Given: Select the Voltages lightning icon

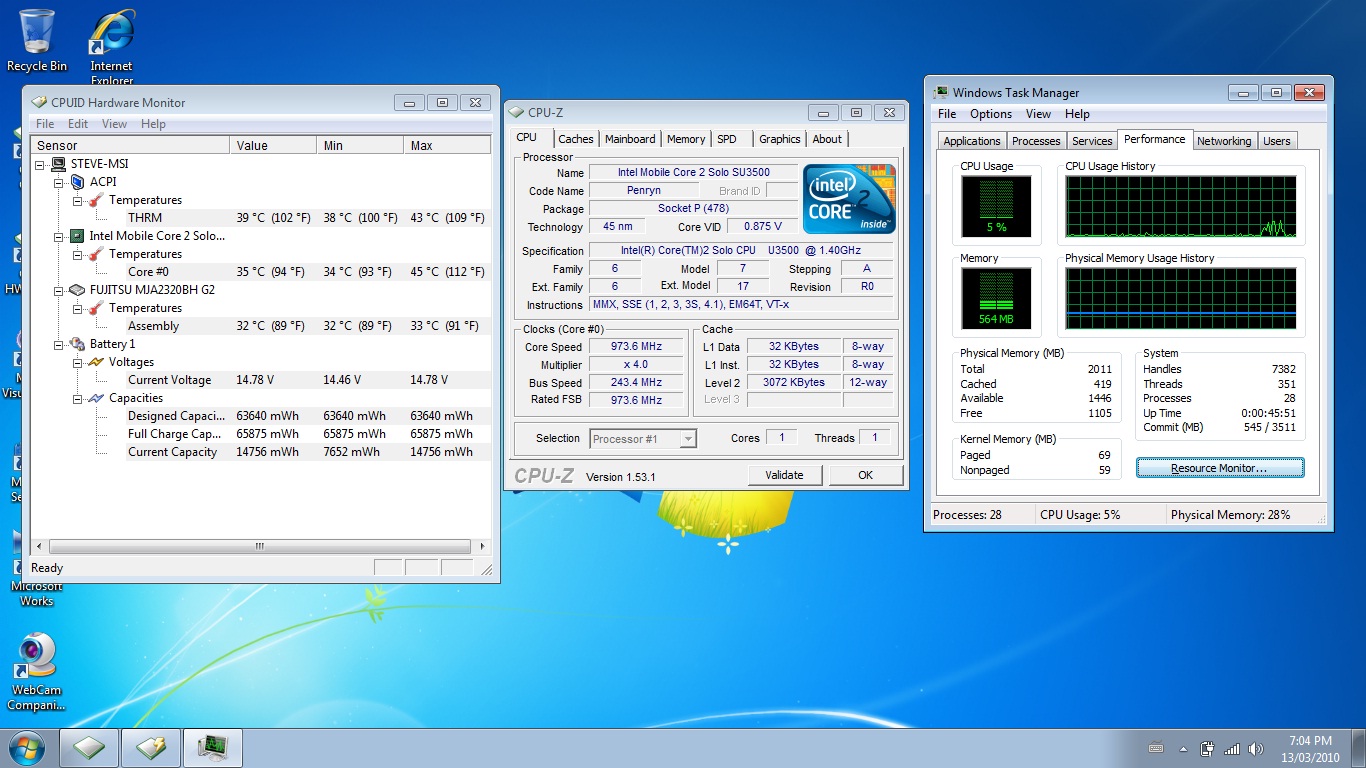Looking at the screenshot, I should [96, 362].
